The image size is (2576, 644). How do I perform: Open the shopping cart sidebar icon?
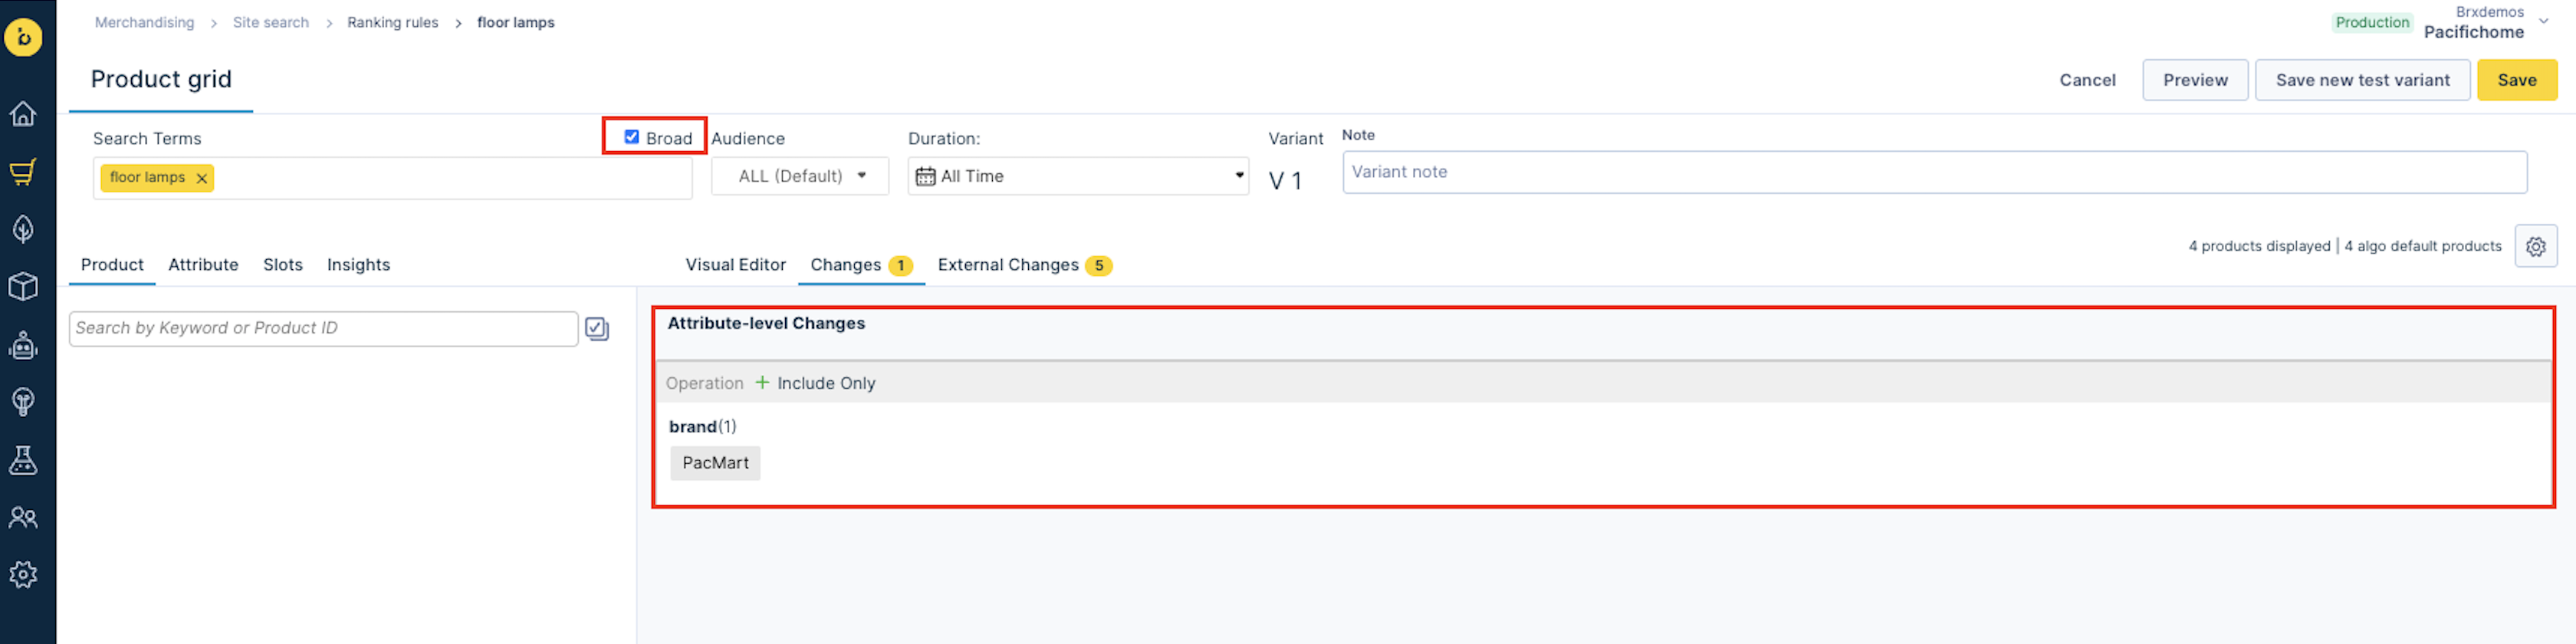point(23,172)
